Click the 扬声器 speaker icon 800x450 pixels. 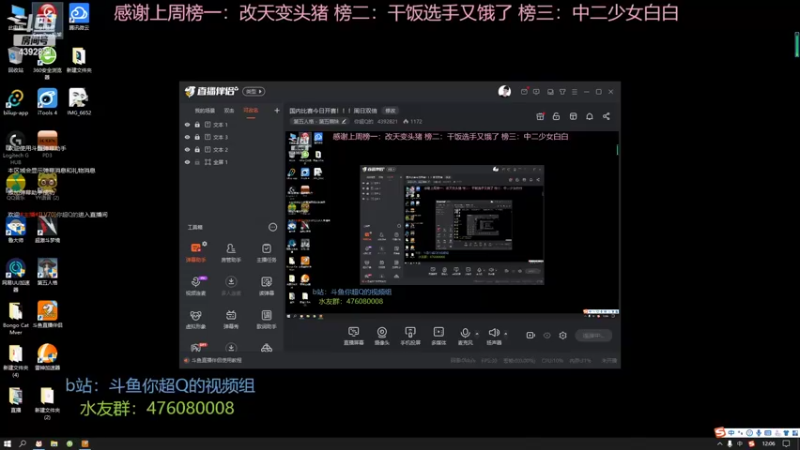tap(493, 333)
